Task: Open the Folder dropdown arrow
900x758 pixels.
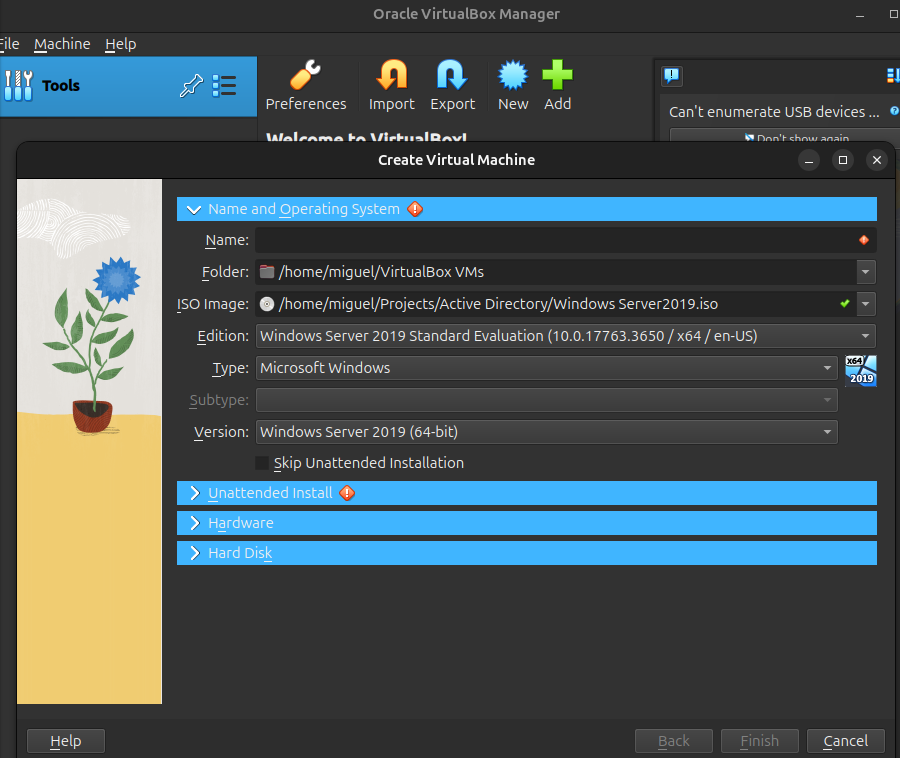Action: tap(866, 272)
